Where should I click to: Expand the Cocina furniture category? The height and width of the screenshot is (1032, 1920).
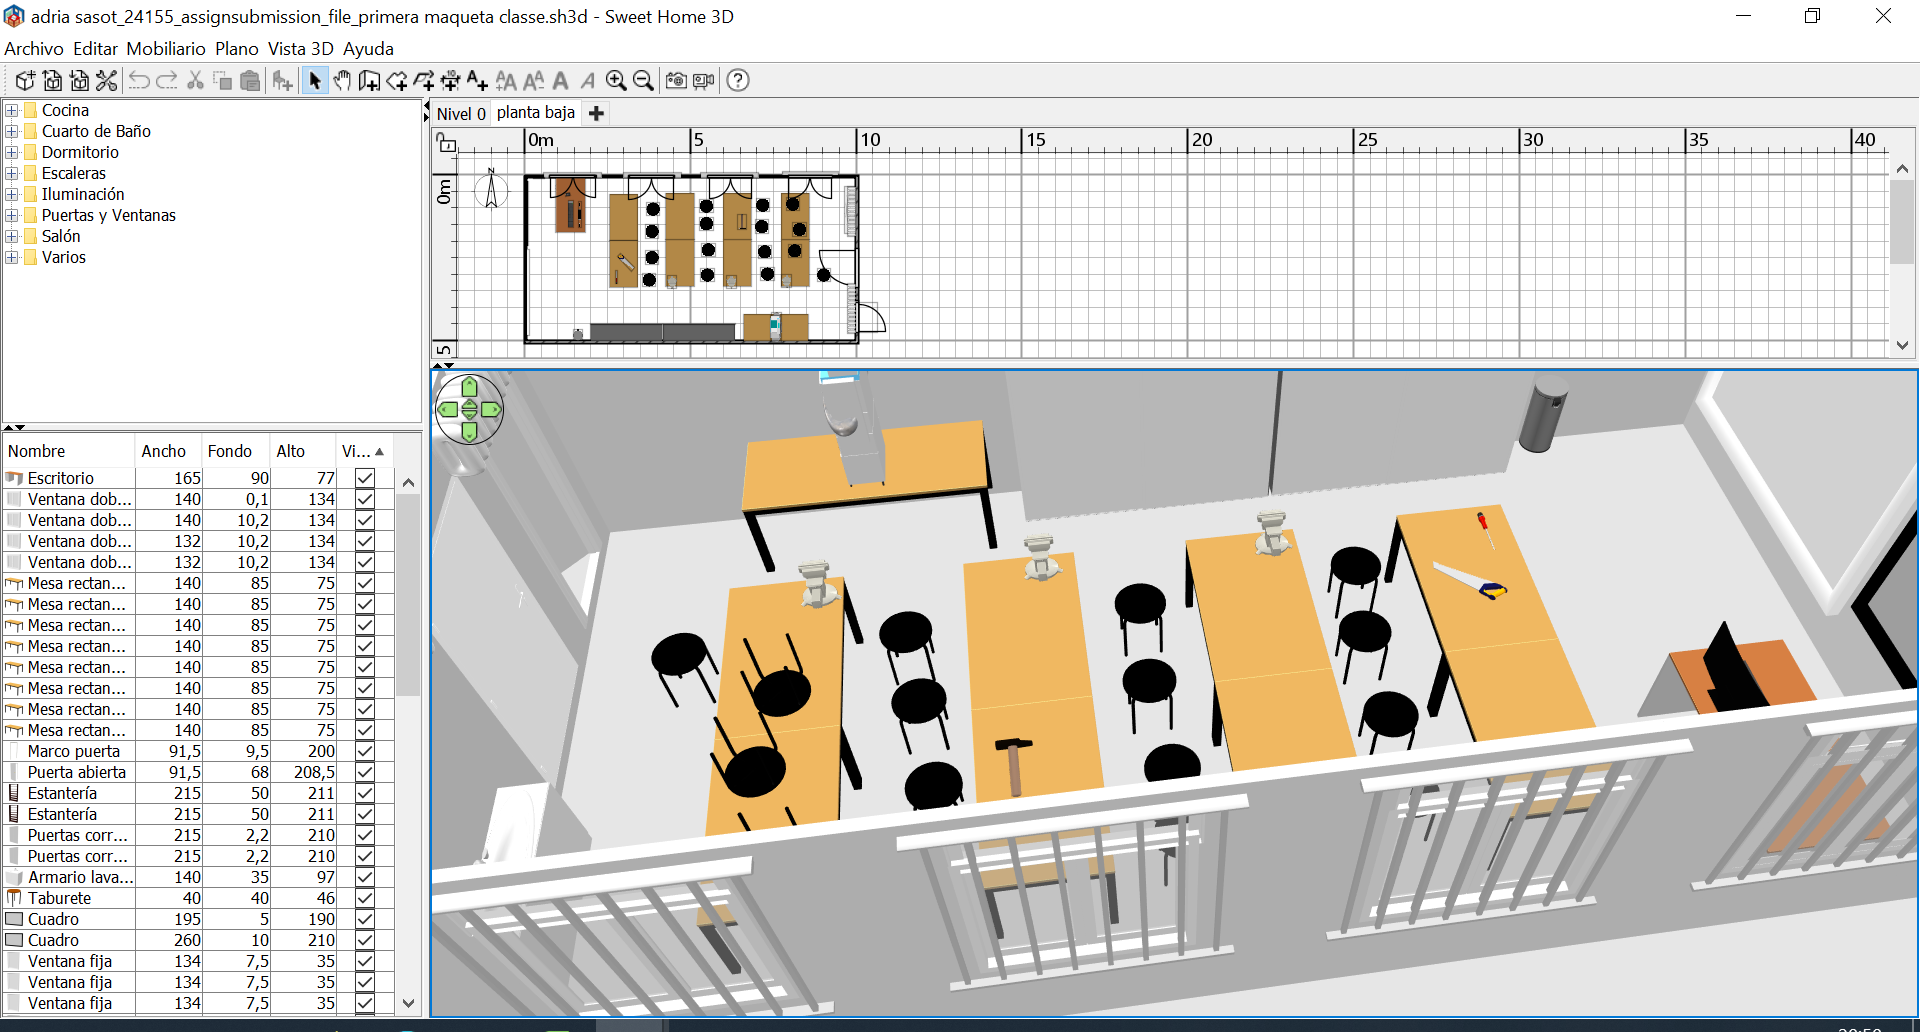[12, 110]
